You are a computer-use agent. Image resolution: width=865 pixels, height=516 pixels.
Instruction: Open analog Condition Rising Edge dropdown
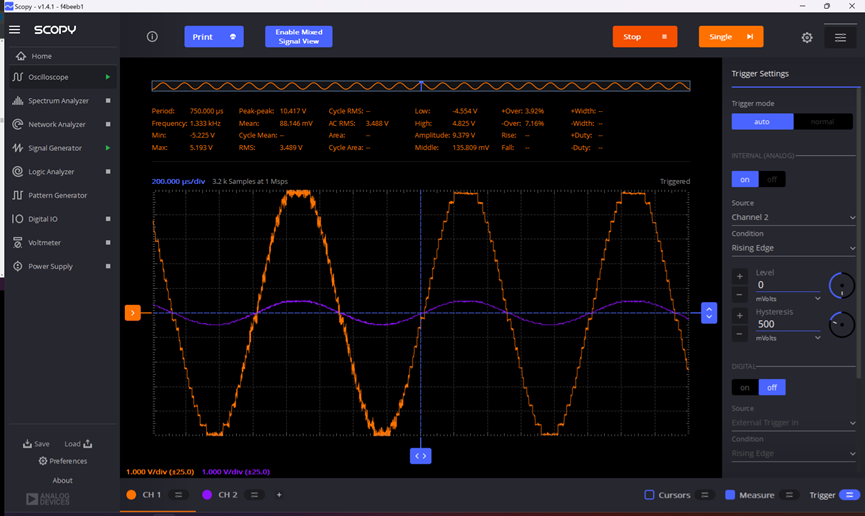pos(793,248)
